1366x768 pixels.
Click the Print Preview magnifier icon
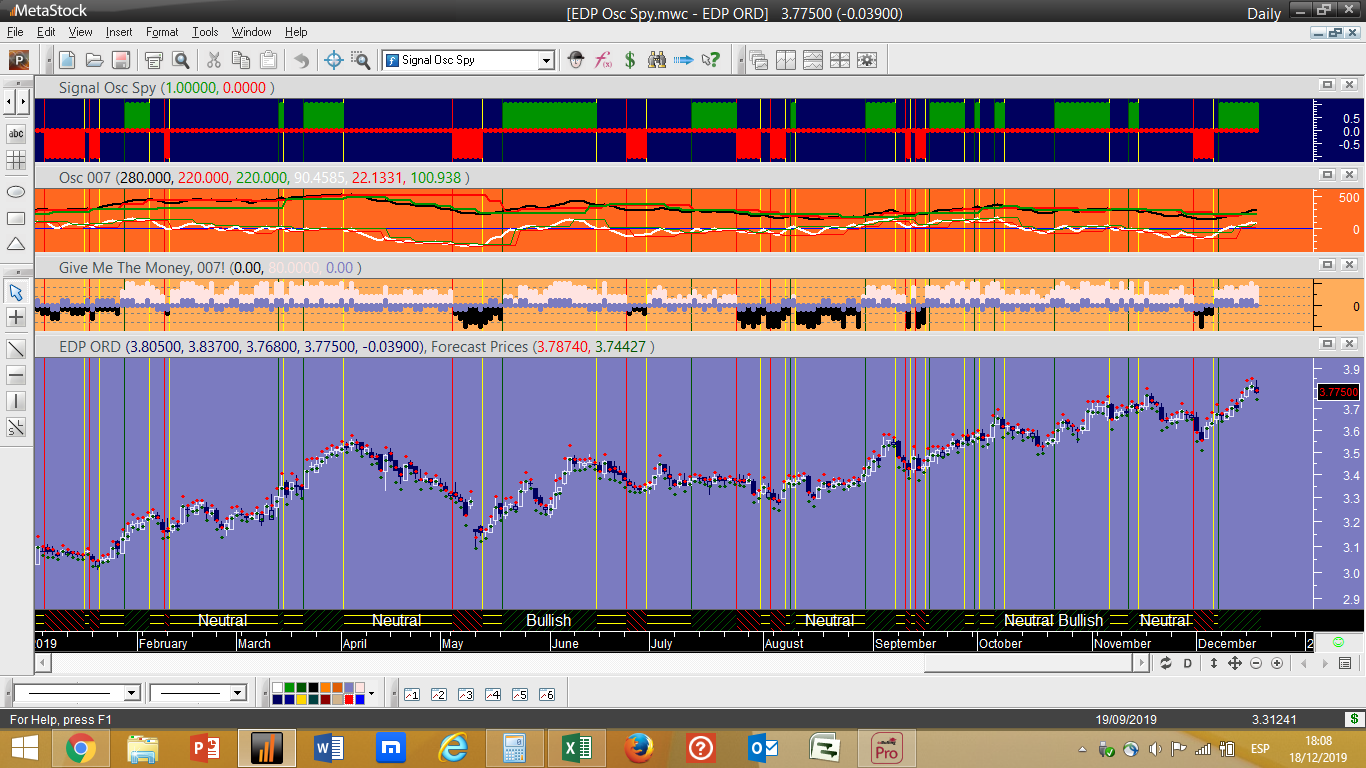181,60
